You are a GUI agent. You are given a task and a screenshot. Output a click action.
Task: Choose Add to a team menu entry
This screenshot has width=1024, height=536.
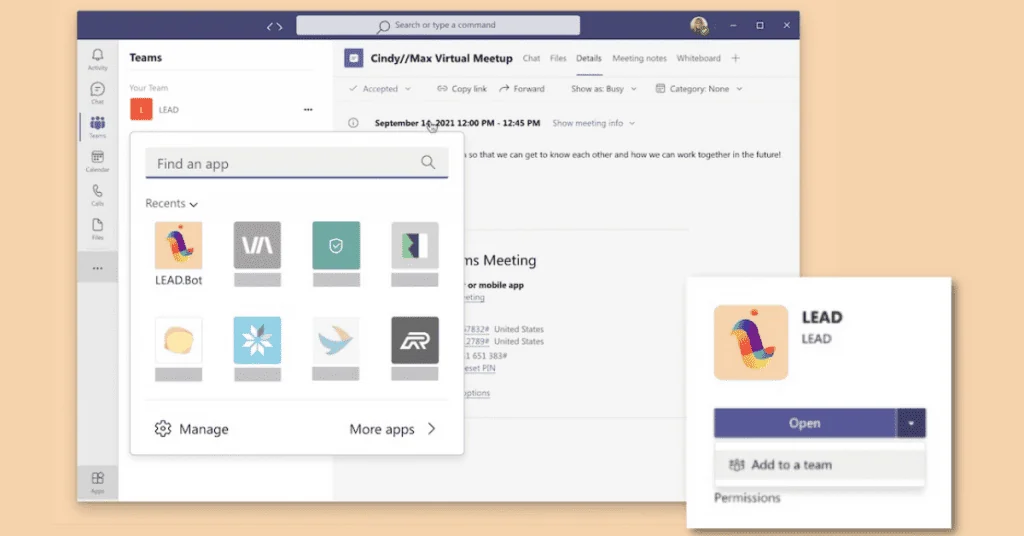pyautogui.click(x=820, y=465)
